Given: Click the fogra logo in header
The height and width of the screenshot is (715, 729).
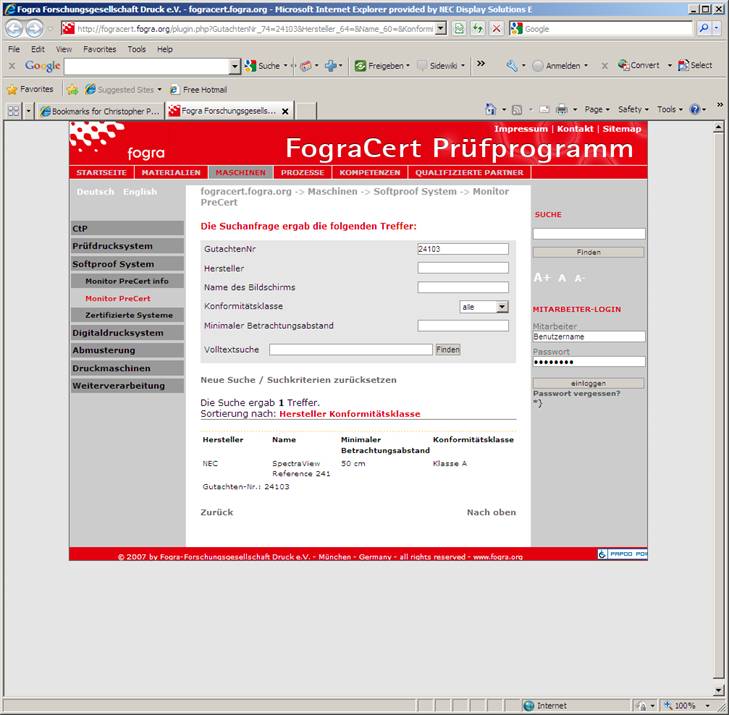Looking at the screenshot, I should click(x=117, y=142).
